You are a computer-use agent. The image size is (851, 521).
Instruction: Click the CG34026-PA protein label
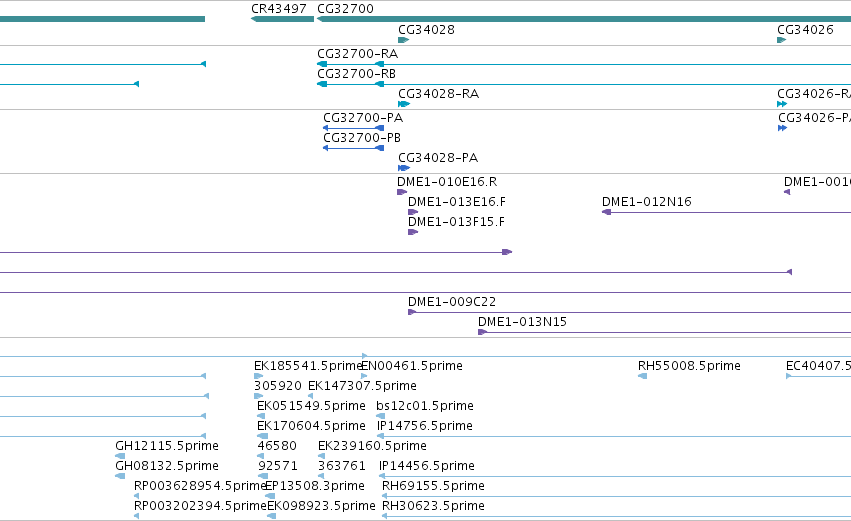pyautogui.click(x=814, y=118)
